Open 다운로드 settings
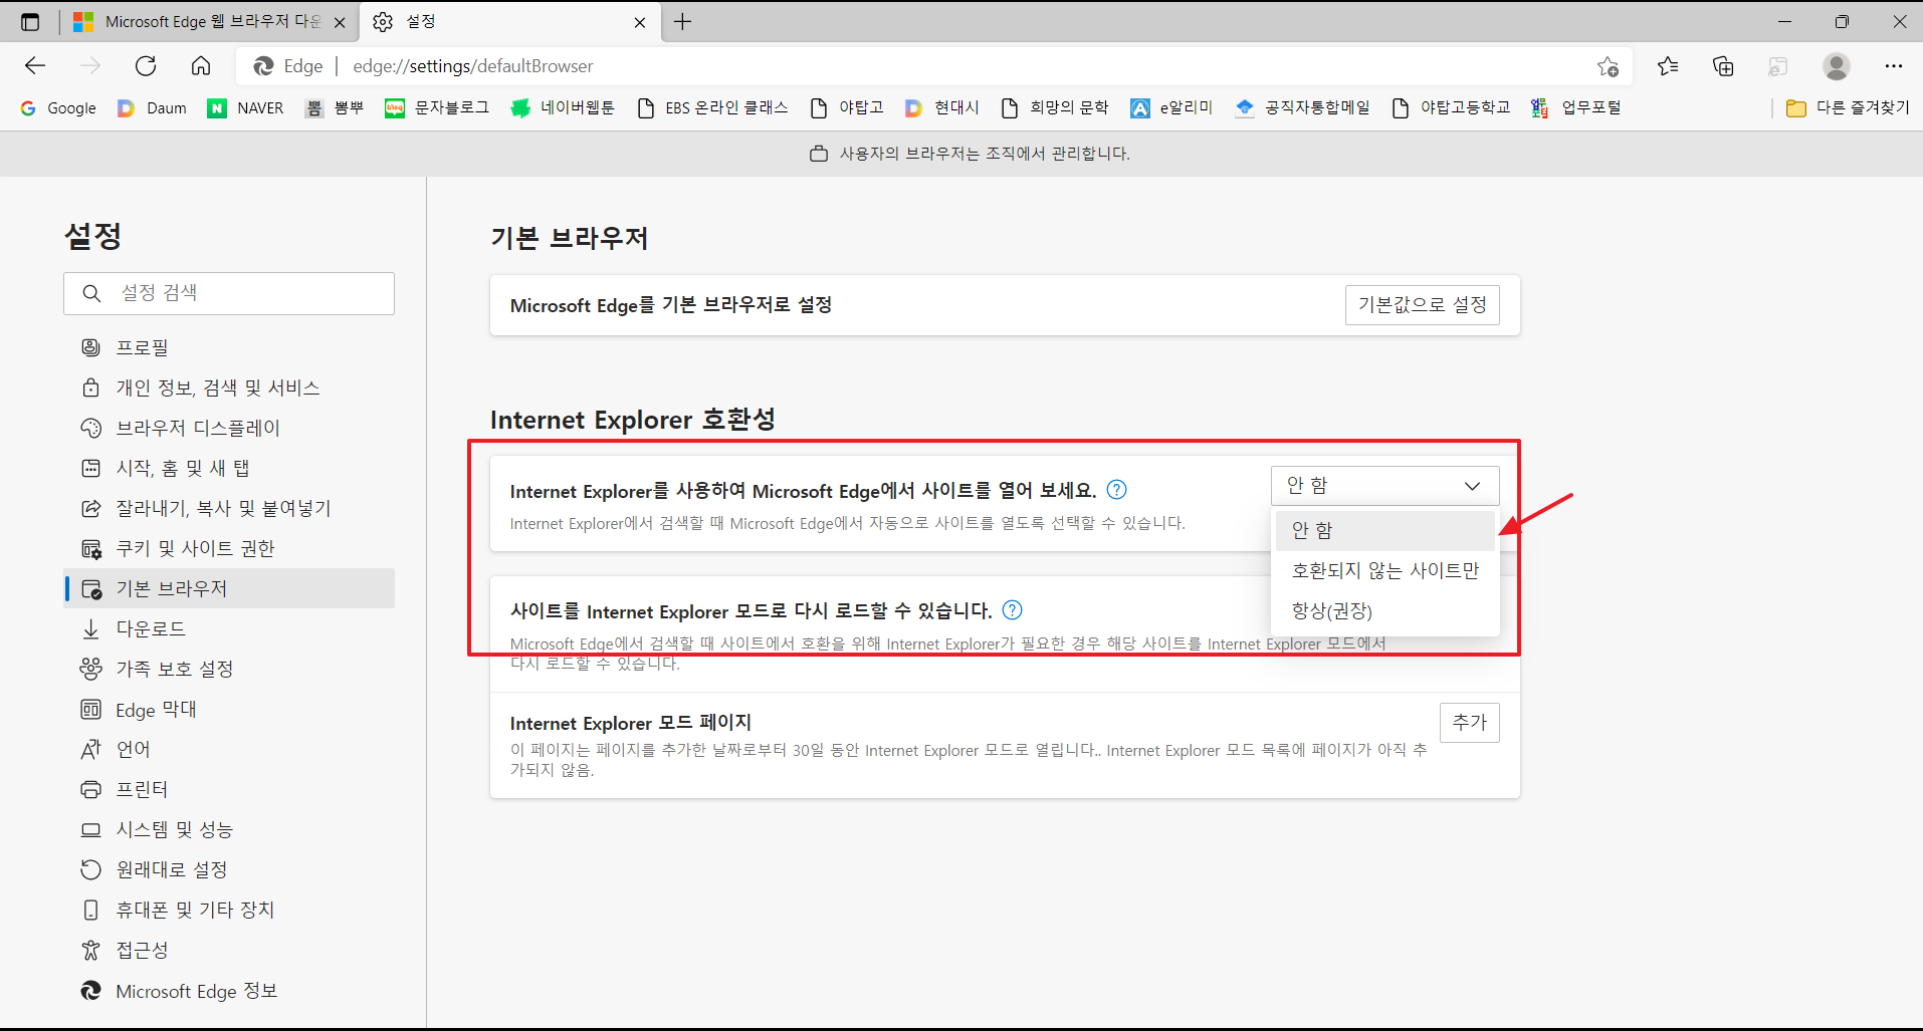The image size is (1923, 1031). pyautogui.click(x=229, y=629)
